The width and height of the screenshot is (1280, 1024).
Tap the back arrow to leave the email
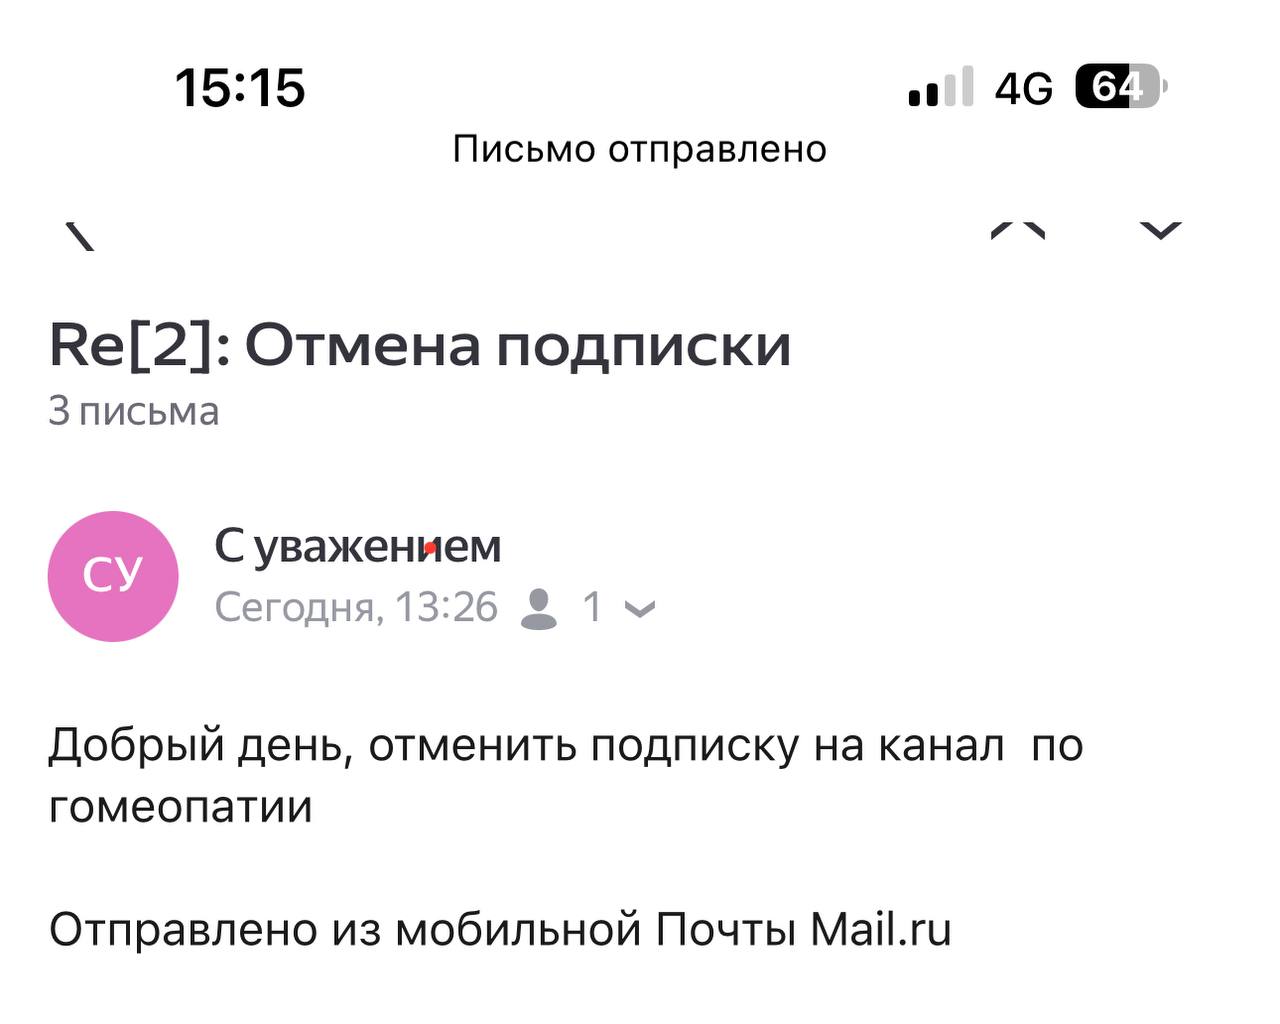pos(80,235)
